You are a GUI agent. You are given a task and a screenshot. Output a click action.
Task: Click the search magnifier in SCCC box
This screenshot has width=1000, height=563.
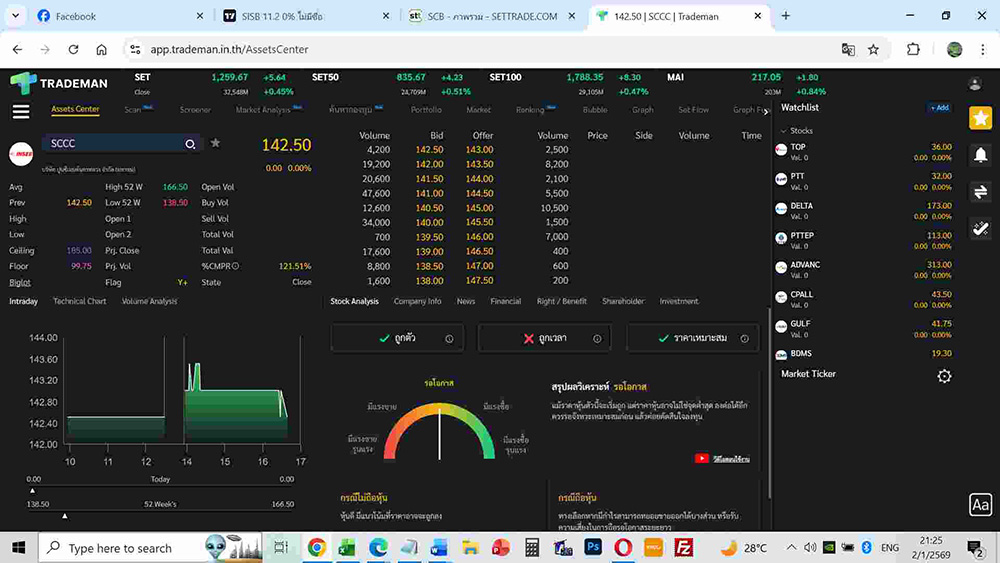(190, 144)
